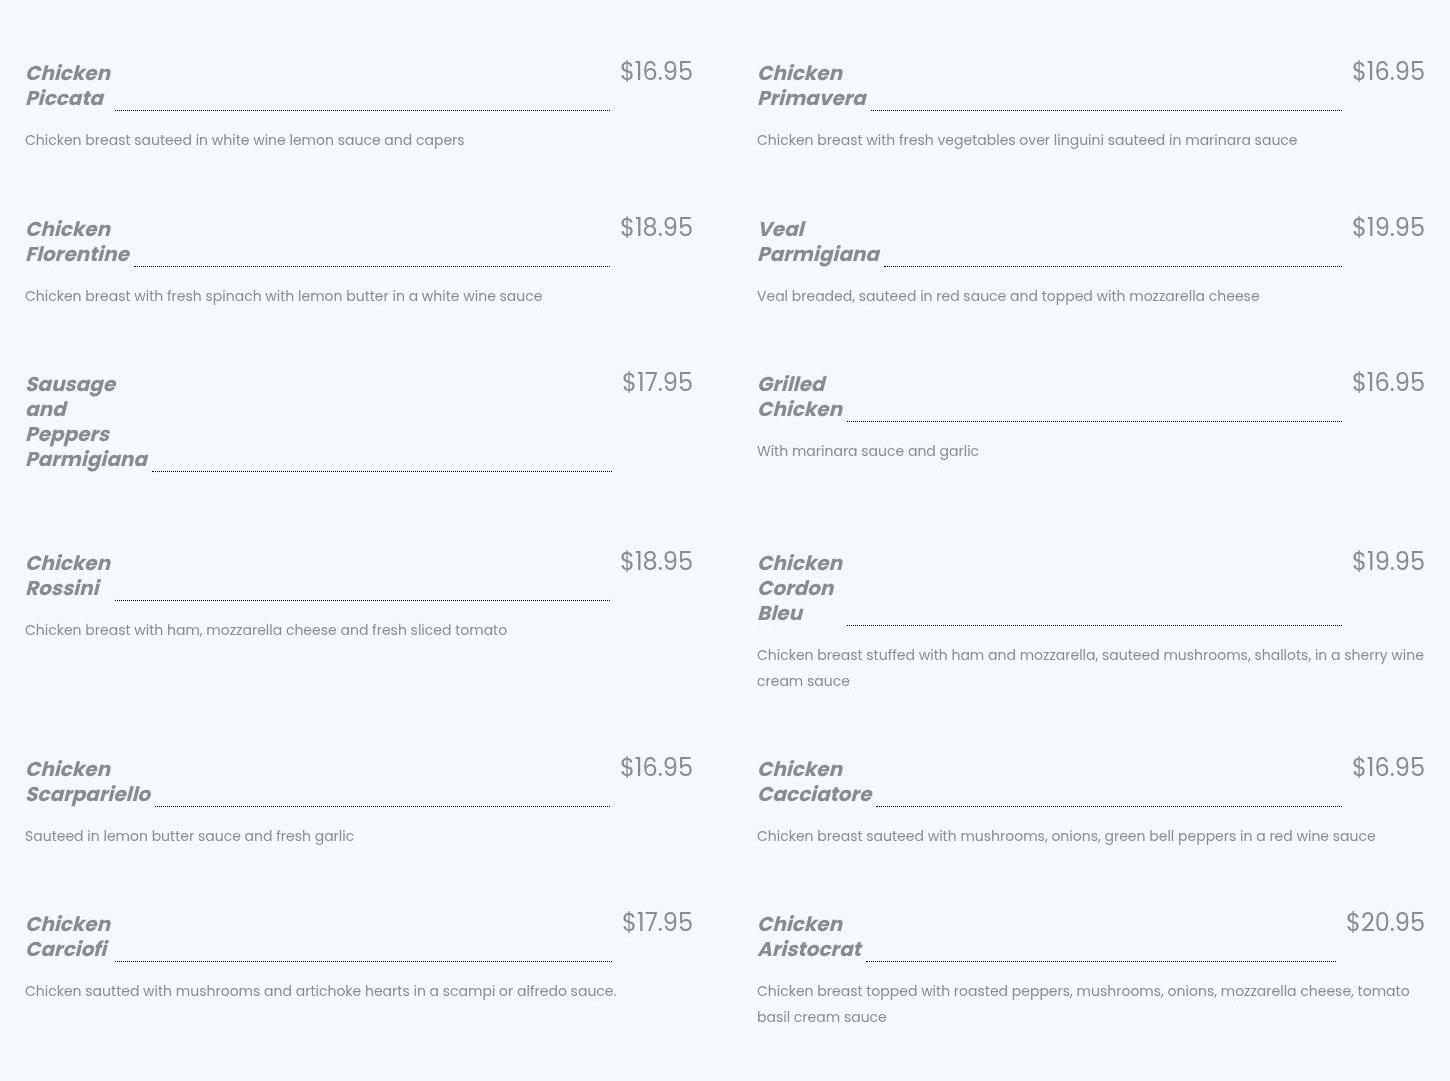Open the Veal Parmigiana menu item

click(x=819, y=242)
